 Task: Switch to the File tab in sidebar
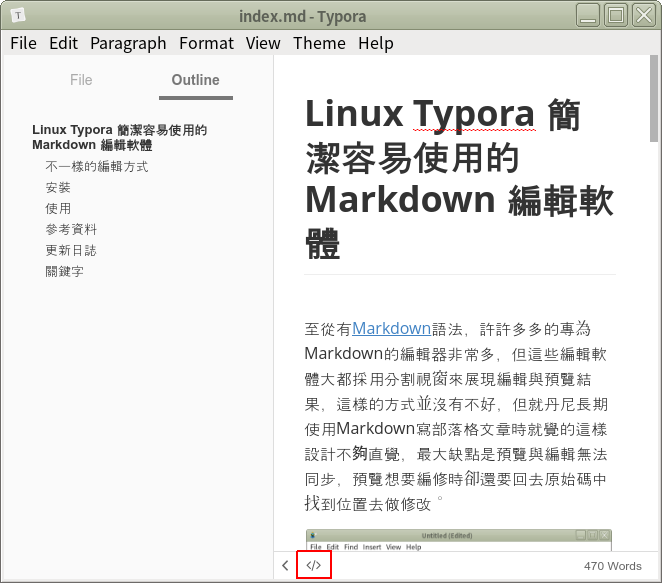[x=81, y=80]
